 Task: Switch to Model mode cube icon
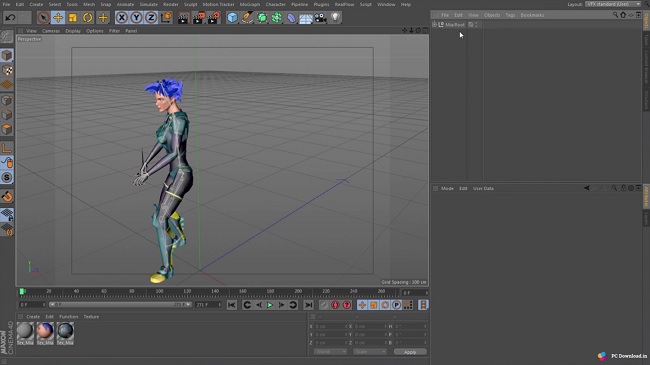click(7, 55)
